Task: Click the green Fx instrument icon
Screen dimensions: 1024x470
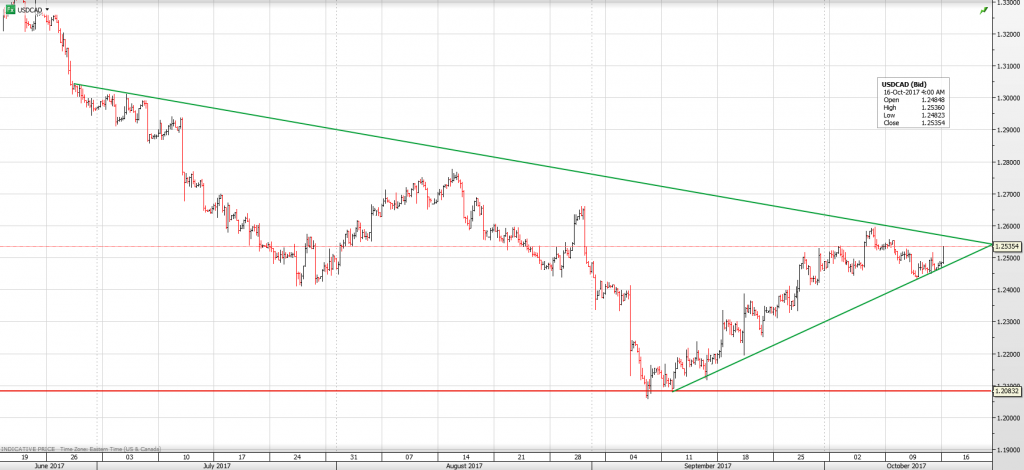Action: (9, 9)
